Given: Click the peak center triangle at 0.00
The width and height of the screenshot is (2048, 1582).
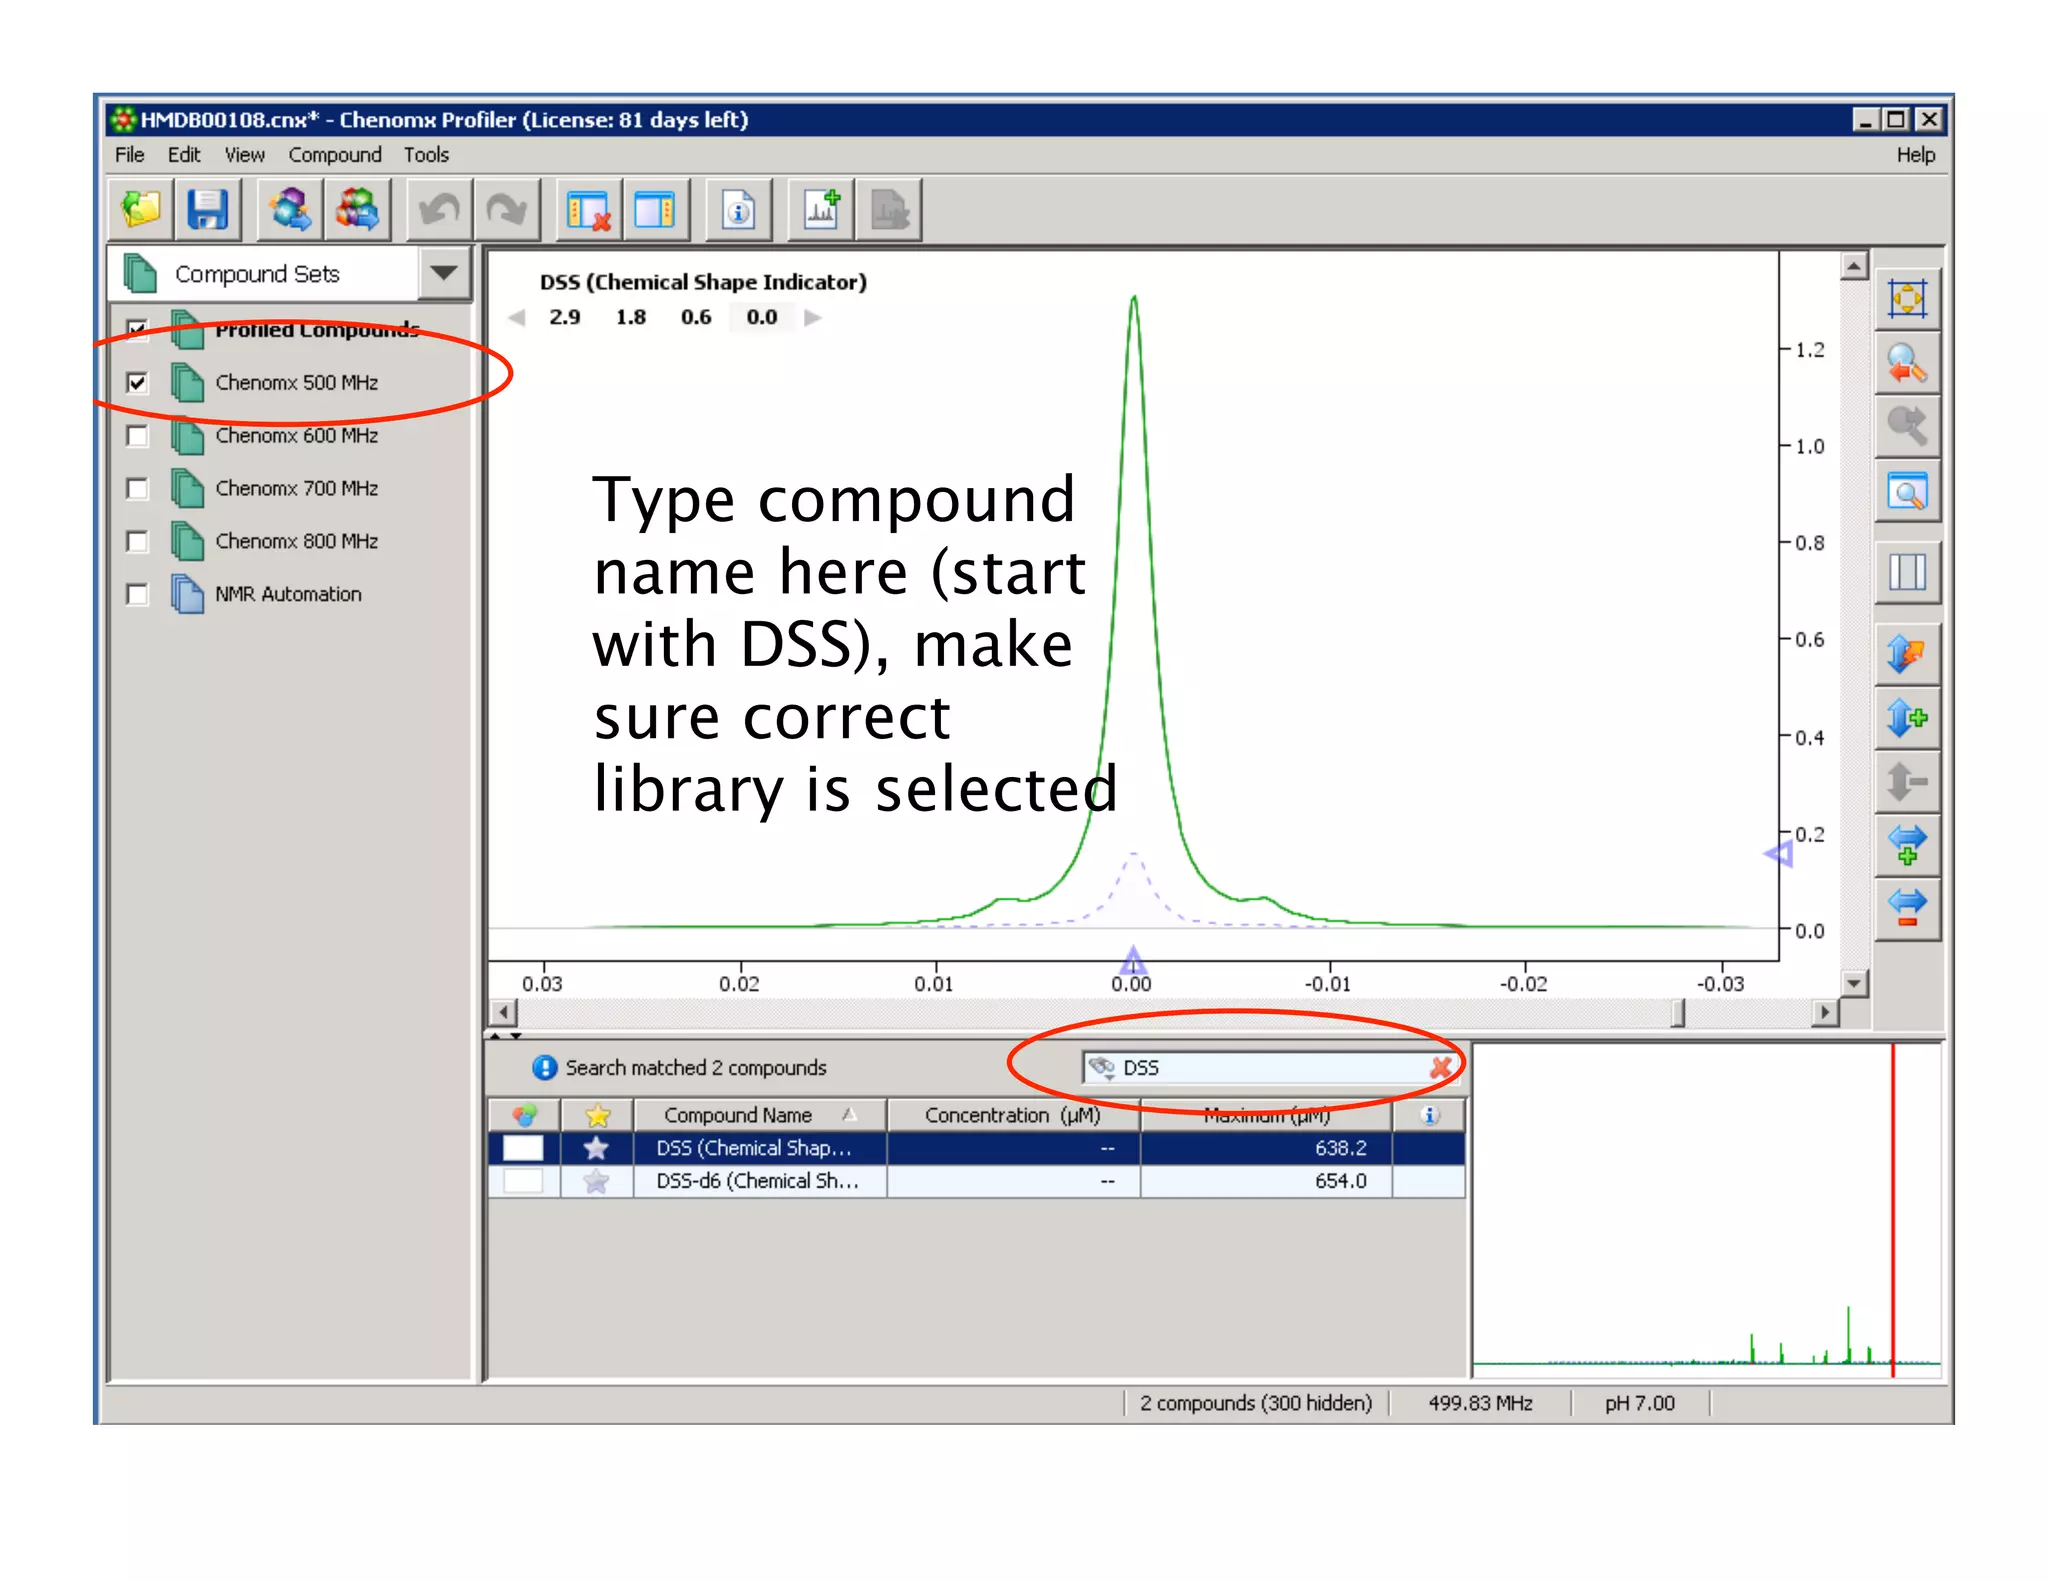Looking at the screenshot, I should (x=1133, y=960).
